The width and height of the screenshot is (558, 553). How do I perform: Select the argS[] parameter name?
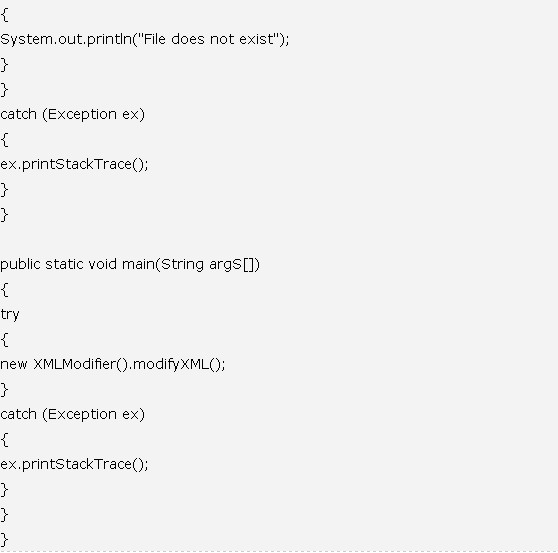click(x=233, y=265)
